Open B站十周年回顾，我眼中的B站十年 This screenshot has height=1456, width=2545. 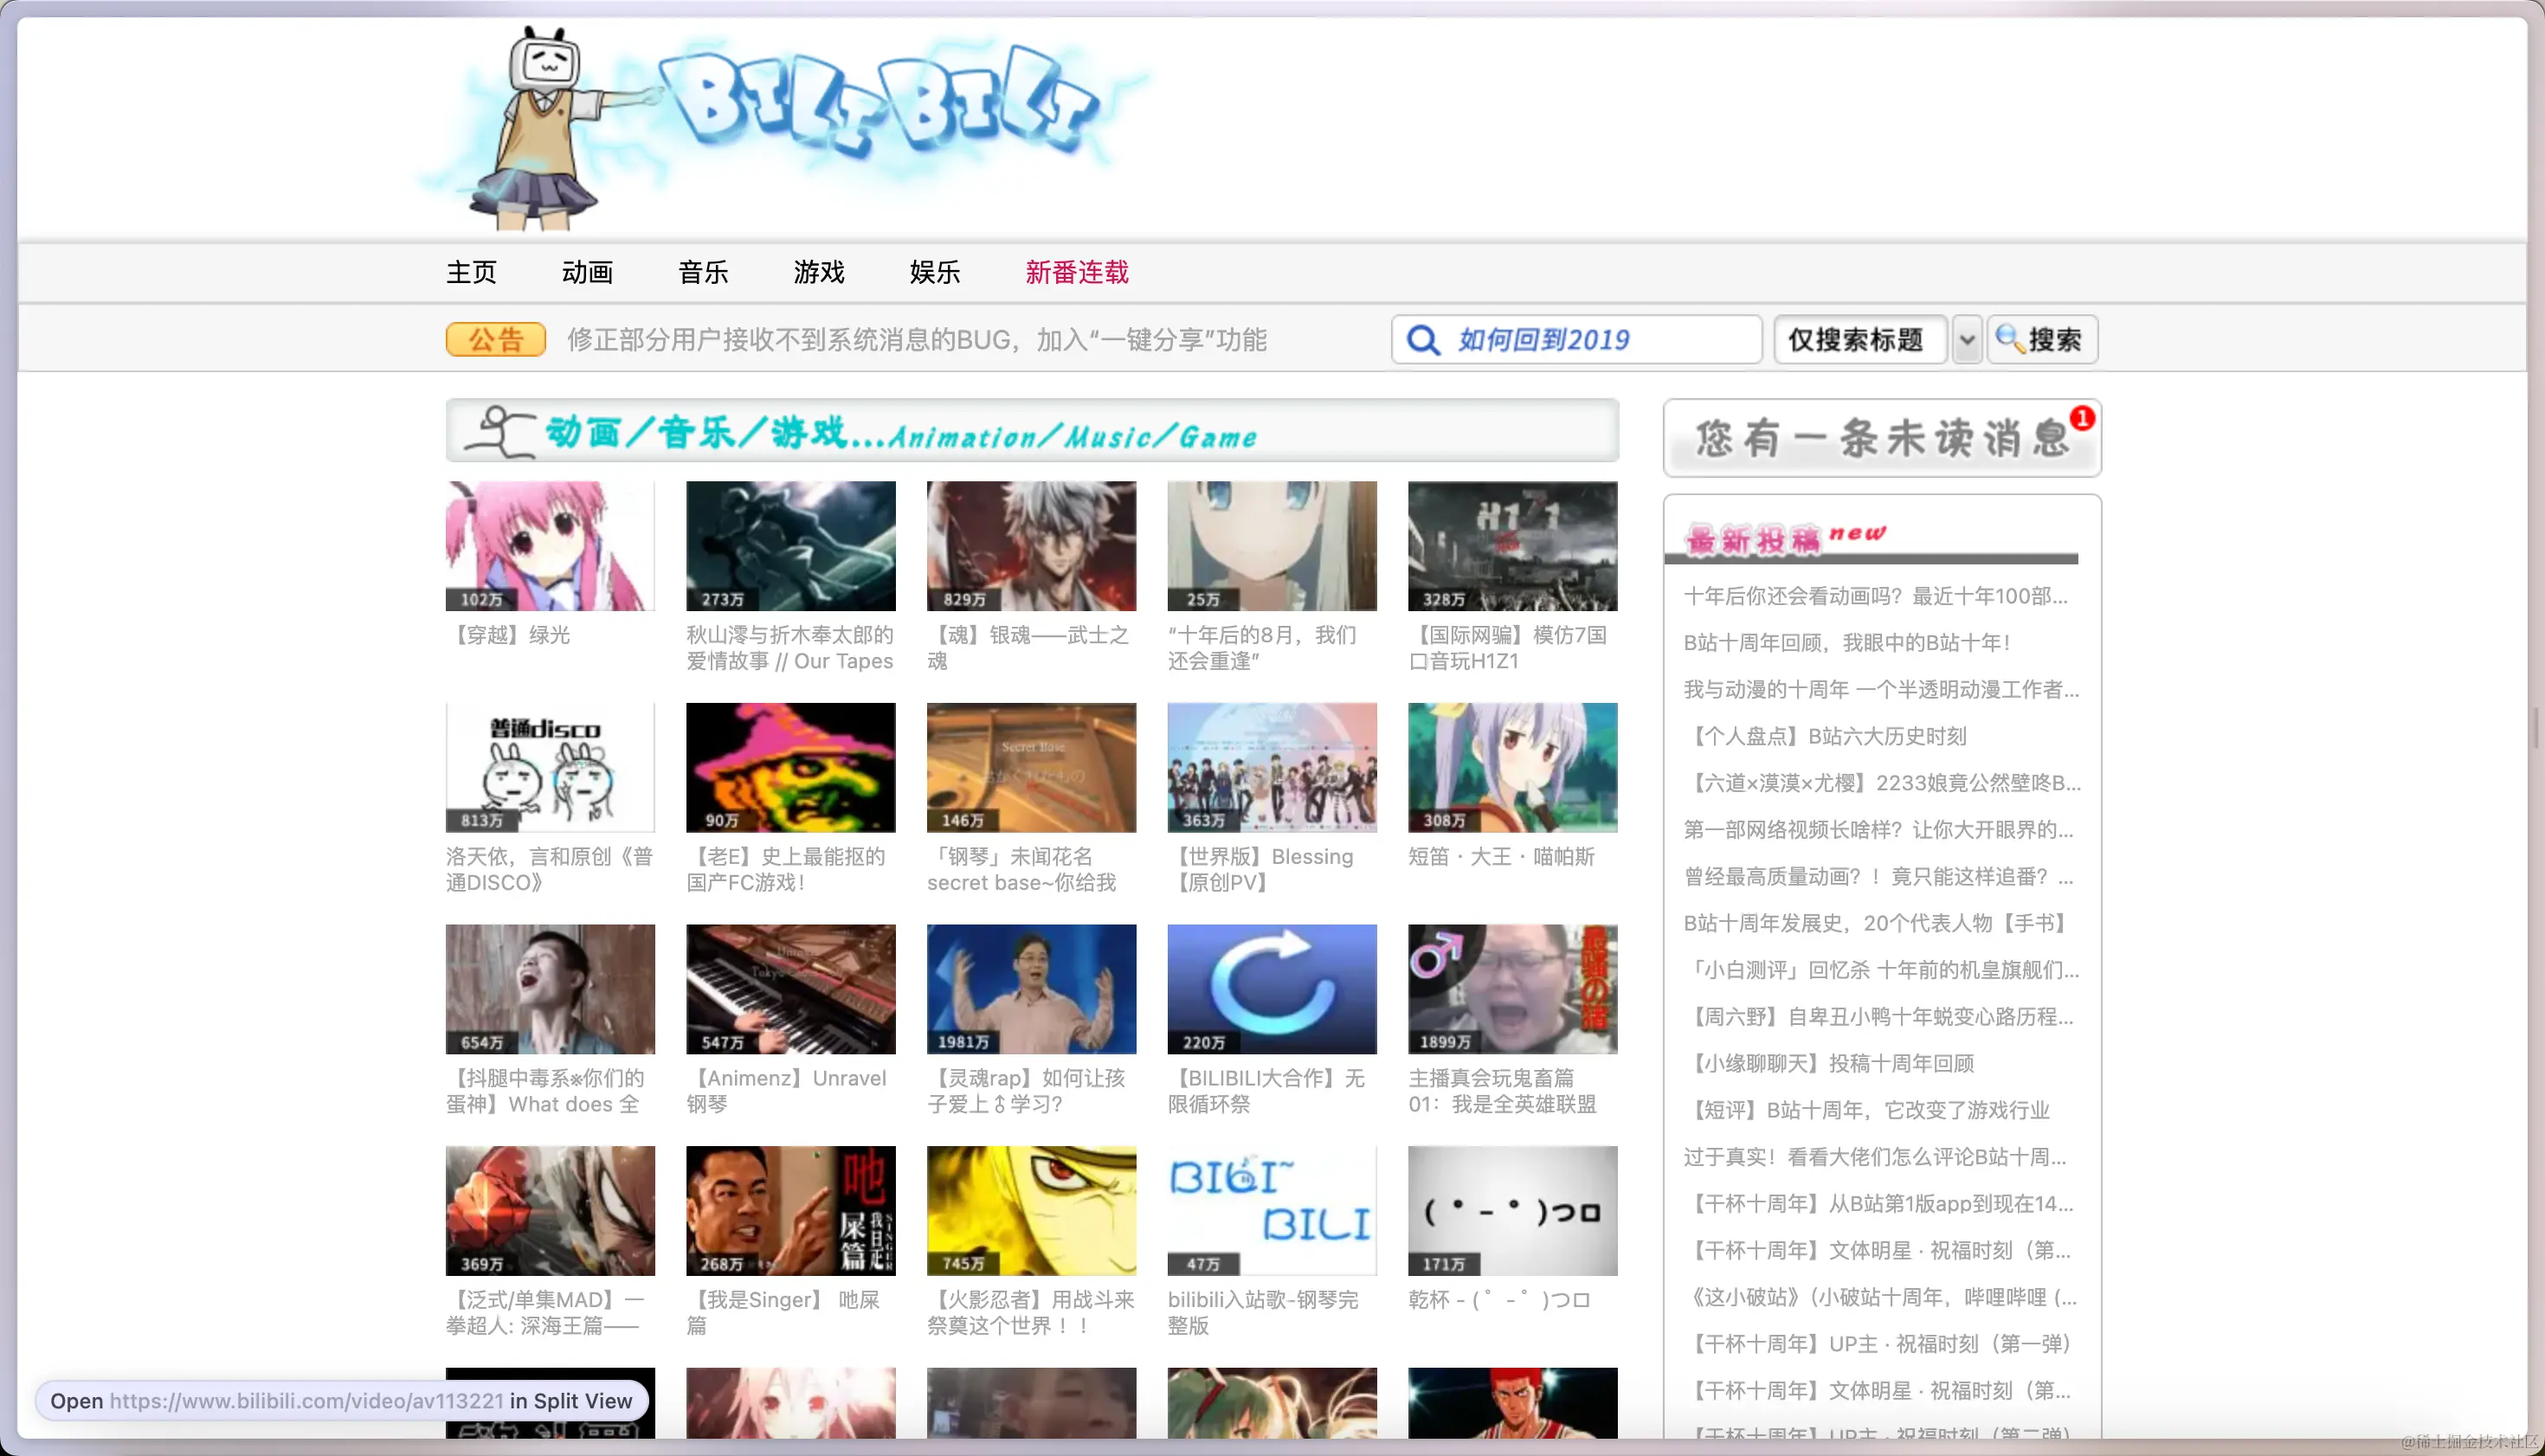(x=1848, y=643)
